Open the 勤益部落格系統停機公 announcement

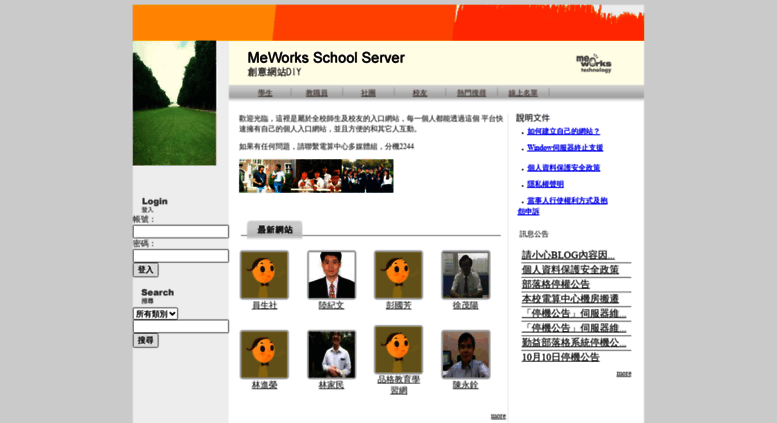(x=574, y=342)
